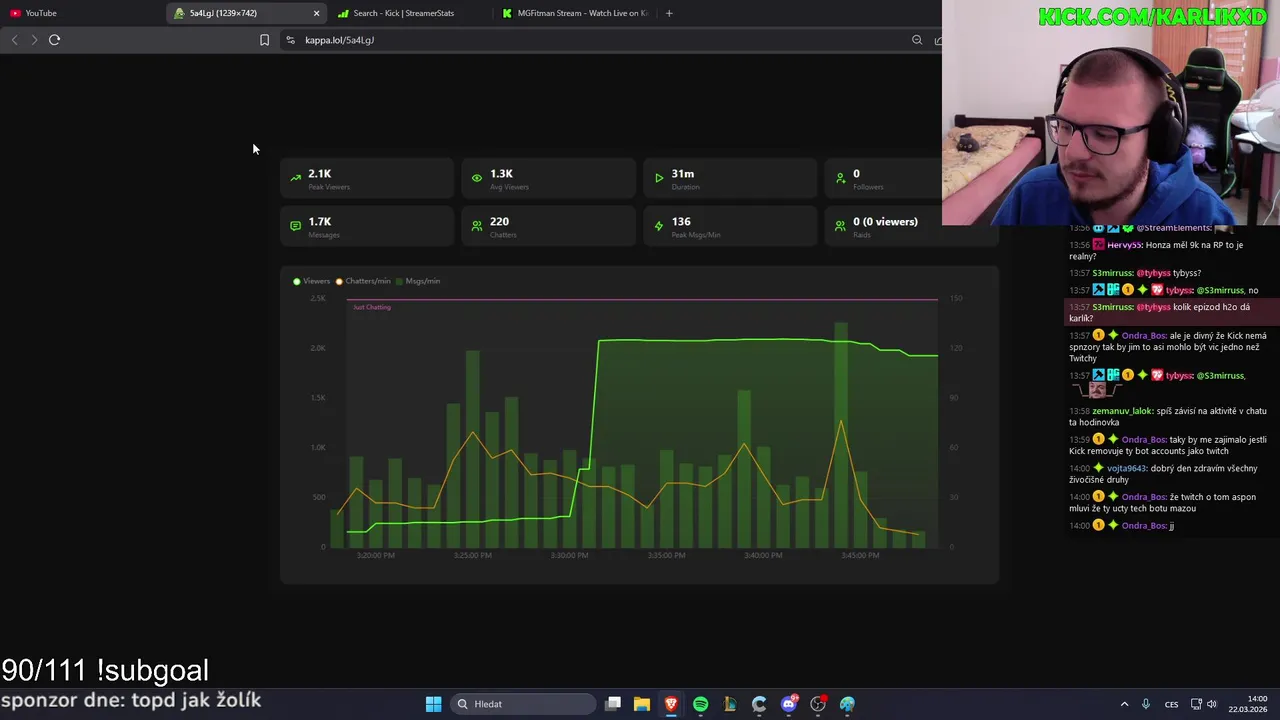The image size is (1280, 720).
Task: Click the 2.1K Peak Viewers card
Action: point(367,178)
